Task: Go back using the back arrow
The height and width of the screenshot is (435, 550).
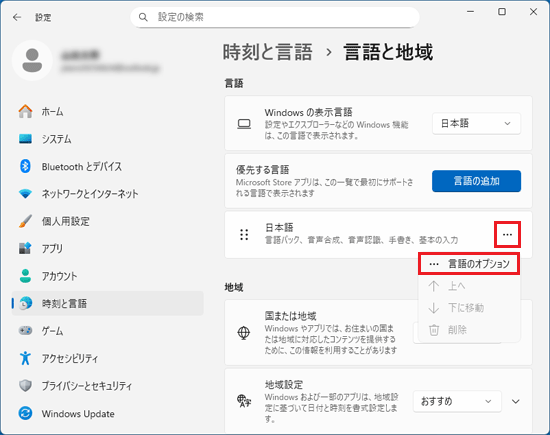Action: pos(17,17)
